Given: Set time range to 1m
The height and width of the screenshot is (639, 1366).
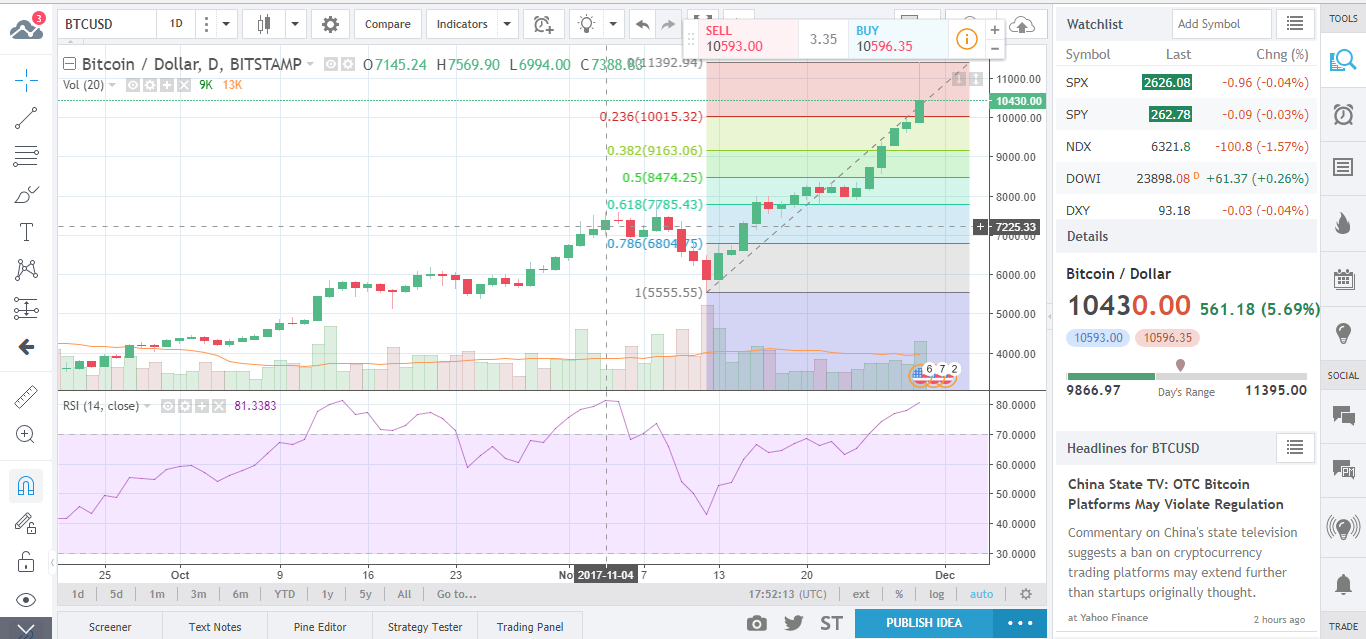Looking at the screenshot, I should 157,594.
